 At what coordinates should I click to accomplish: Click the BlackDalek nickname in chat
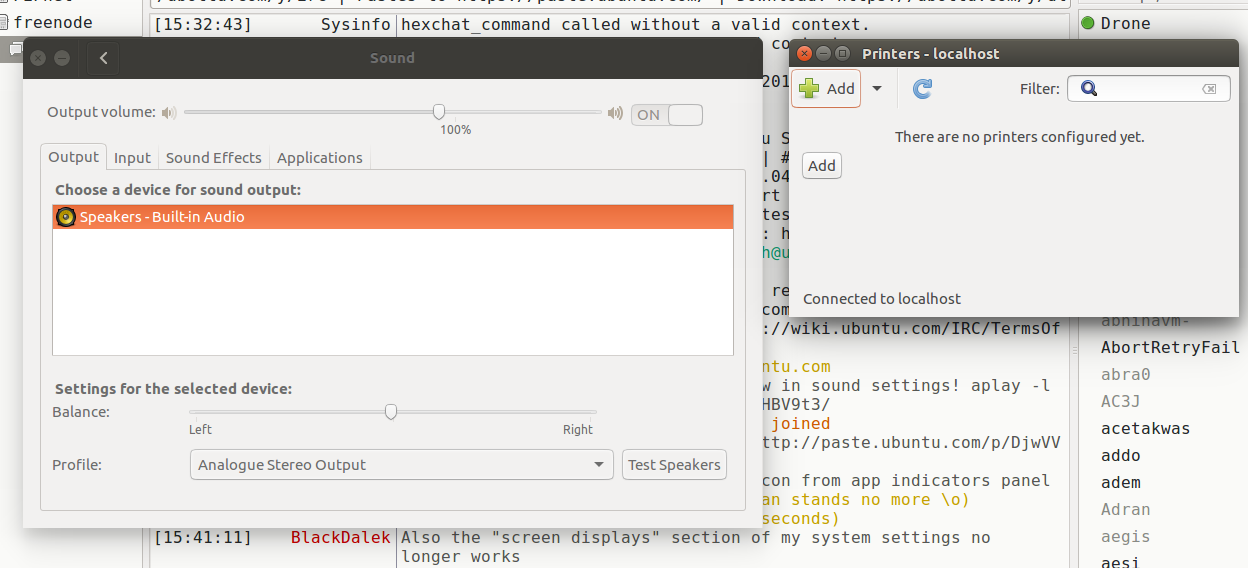point(340,538)
